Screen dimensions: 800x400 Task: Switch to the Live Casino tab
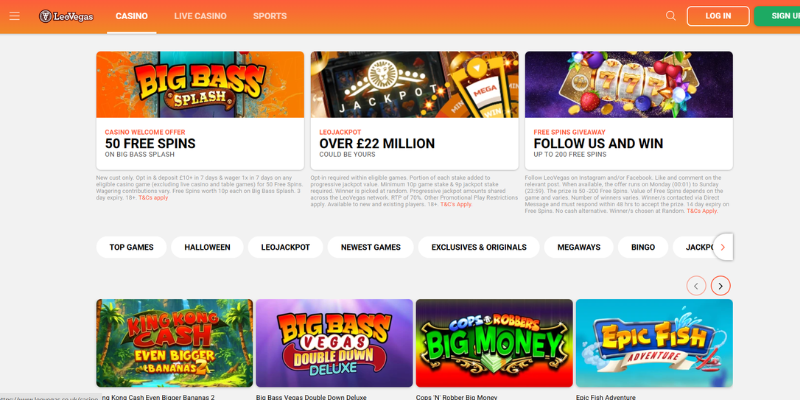point(200,16)
